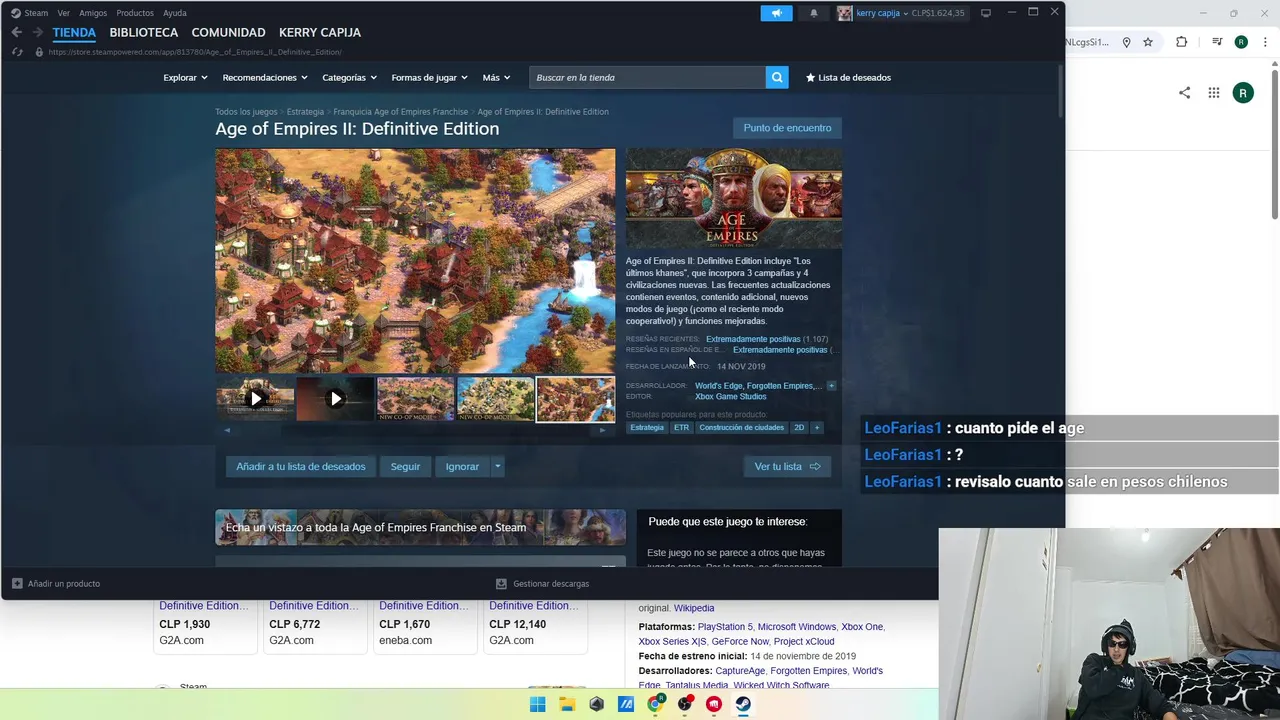Click the Todos los juegos breadcrumb
The width and height of the screenshot is (1280, 720).
coord(246,112)
